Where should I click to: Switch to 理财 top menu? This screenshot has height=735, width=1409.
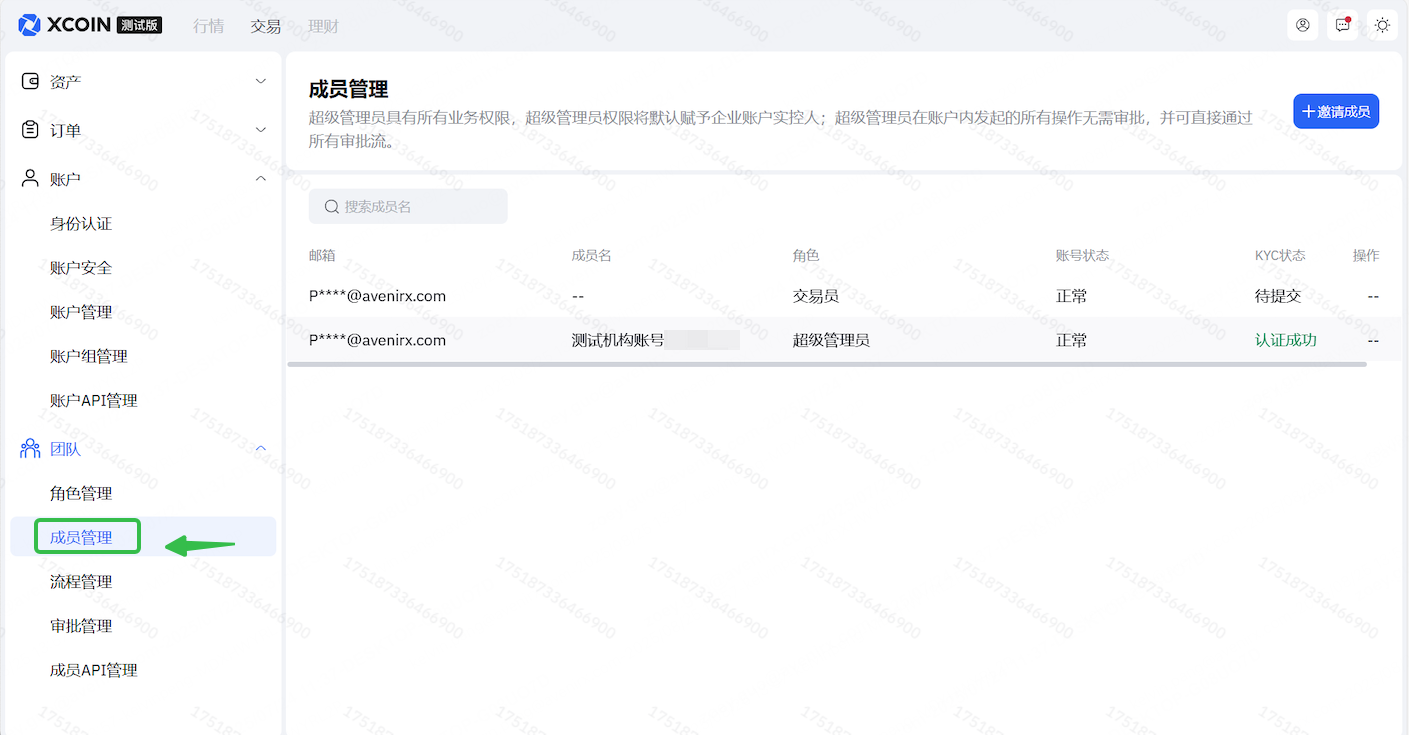point(323,26)
